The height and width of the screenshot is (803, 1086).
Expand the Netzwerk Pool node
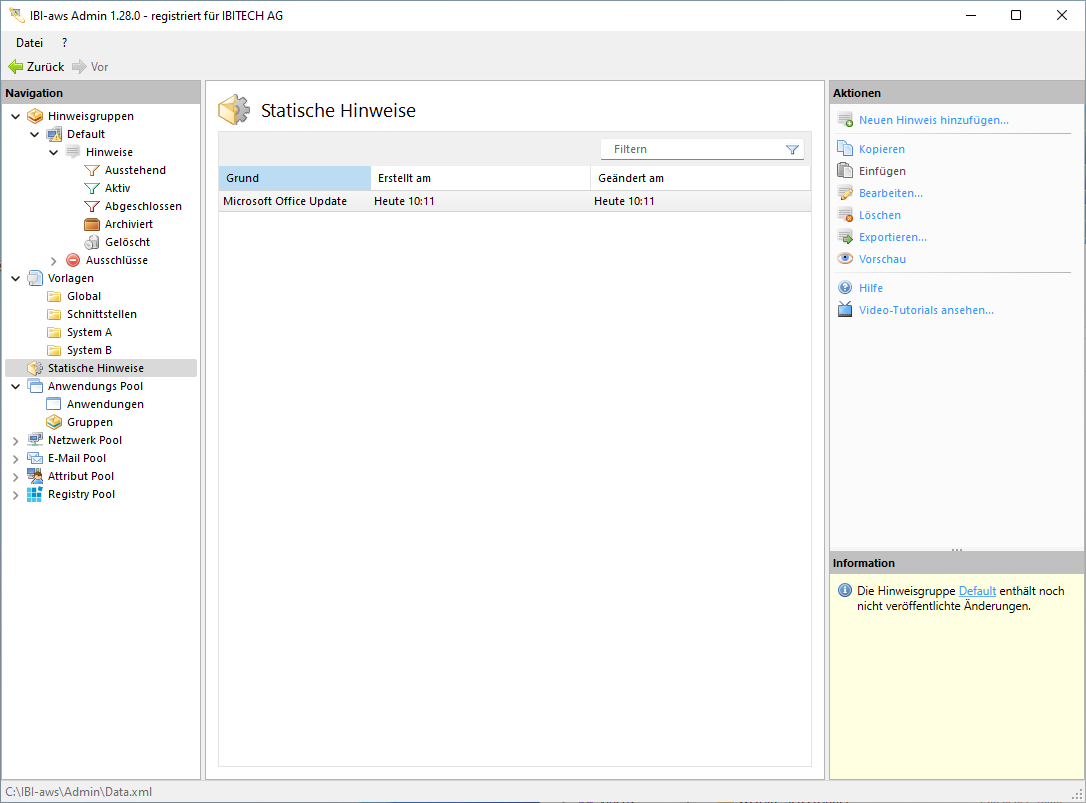coord(15,441)
